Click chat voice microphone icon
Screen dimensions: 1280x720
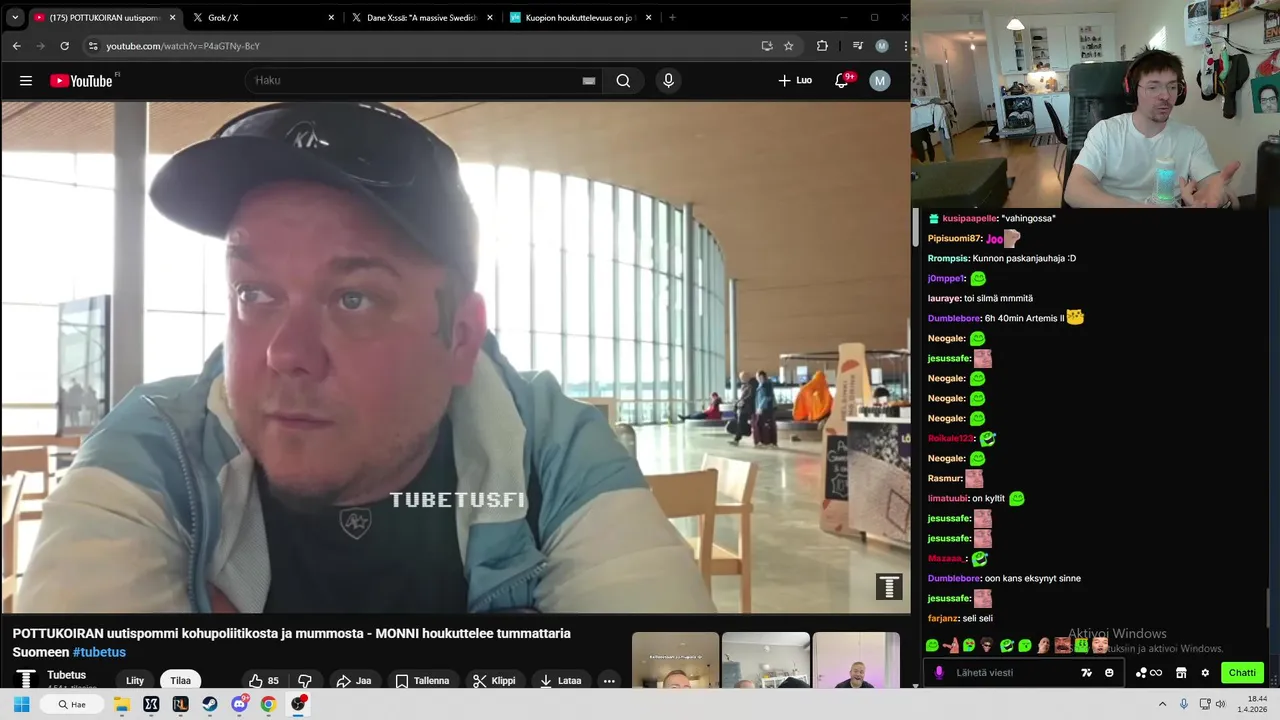[x=938, y=673]
